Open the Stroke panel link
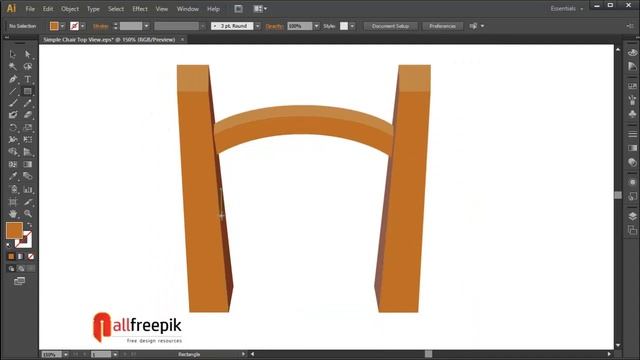Image resolution: width=640 pixels, height=360 pixels. pyautogui.click(x=101, y=26)
